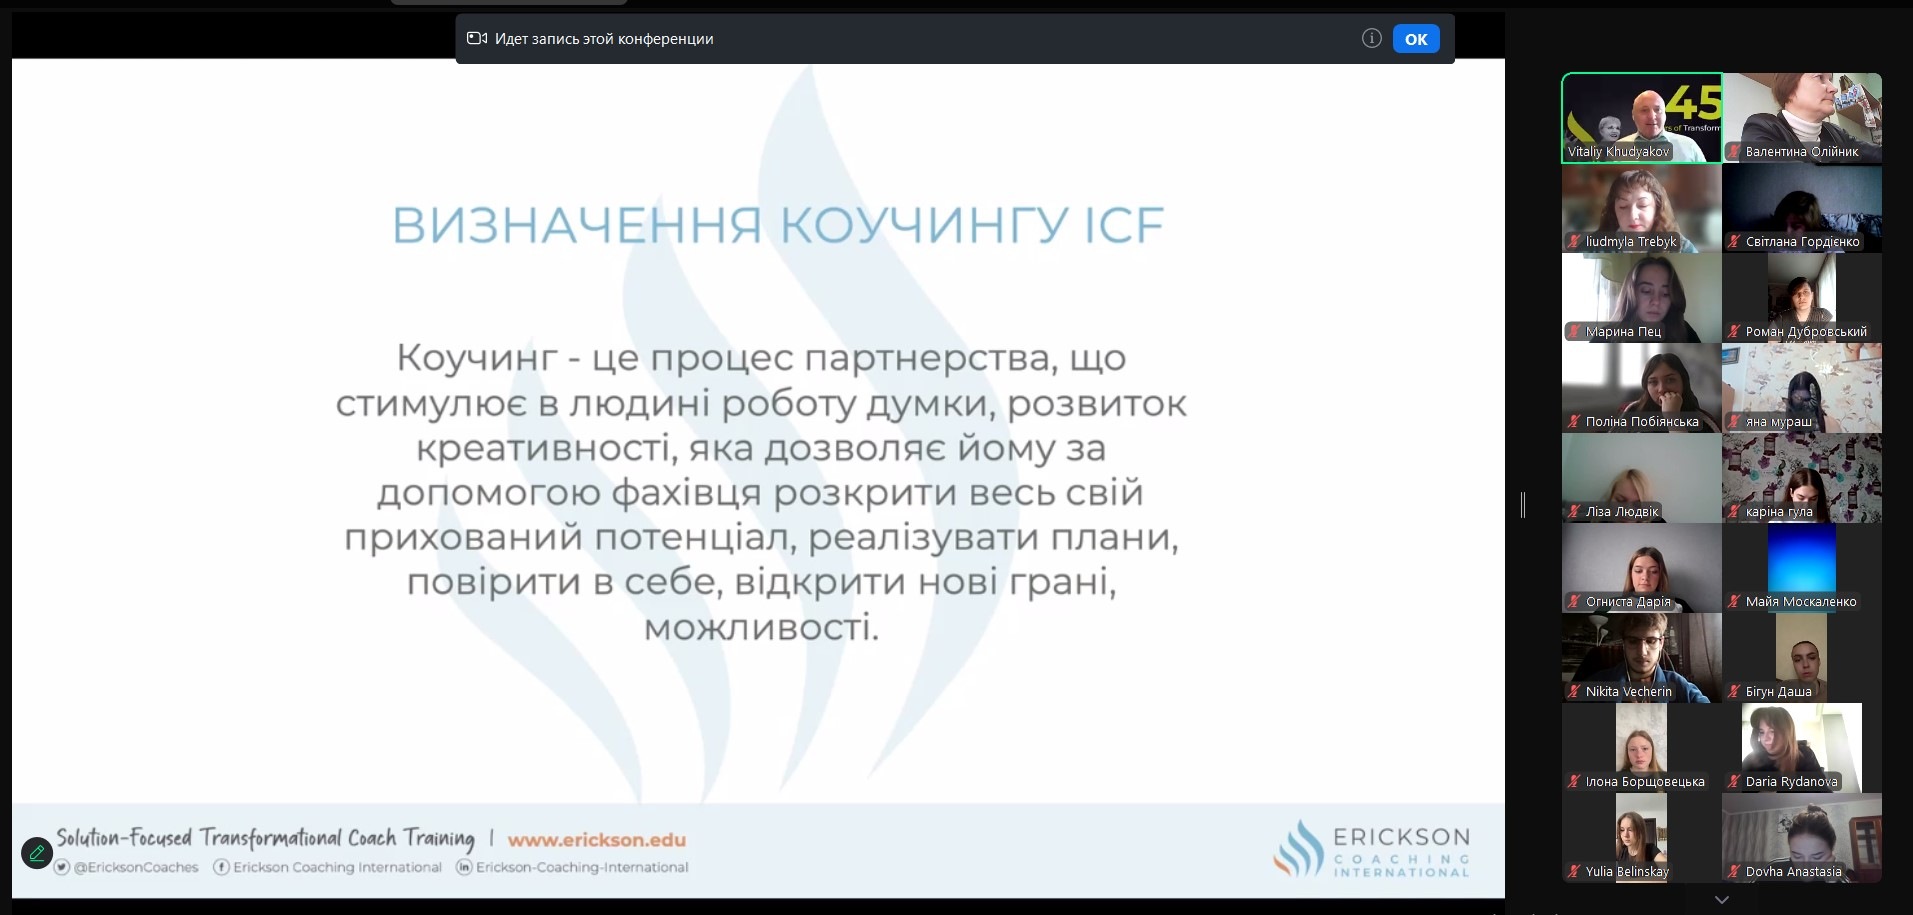1913x915 pixels.
Task: Select the яна мураш video thumbnail
Action: pos(1801,387)
